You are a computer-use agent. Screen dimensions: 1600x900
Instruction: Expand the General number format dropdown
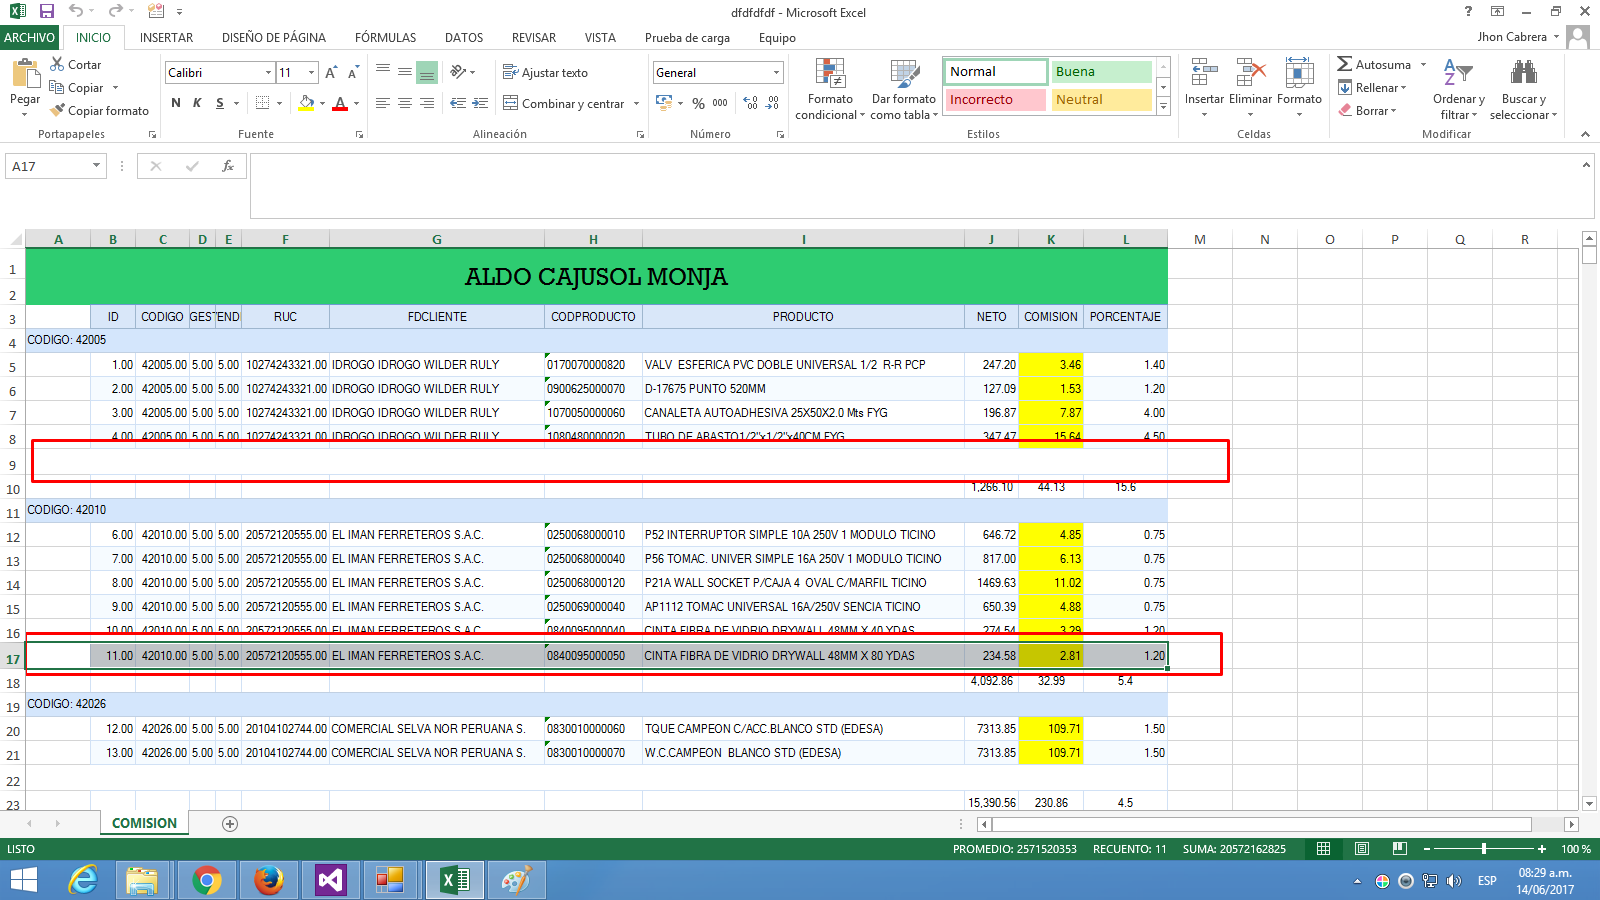click(x=776, y=72)
